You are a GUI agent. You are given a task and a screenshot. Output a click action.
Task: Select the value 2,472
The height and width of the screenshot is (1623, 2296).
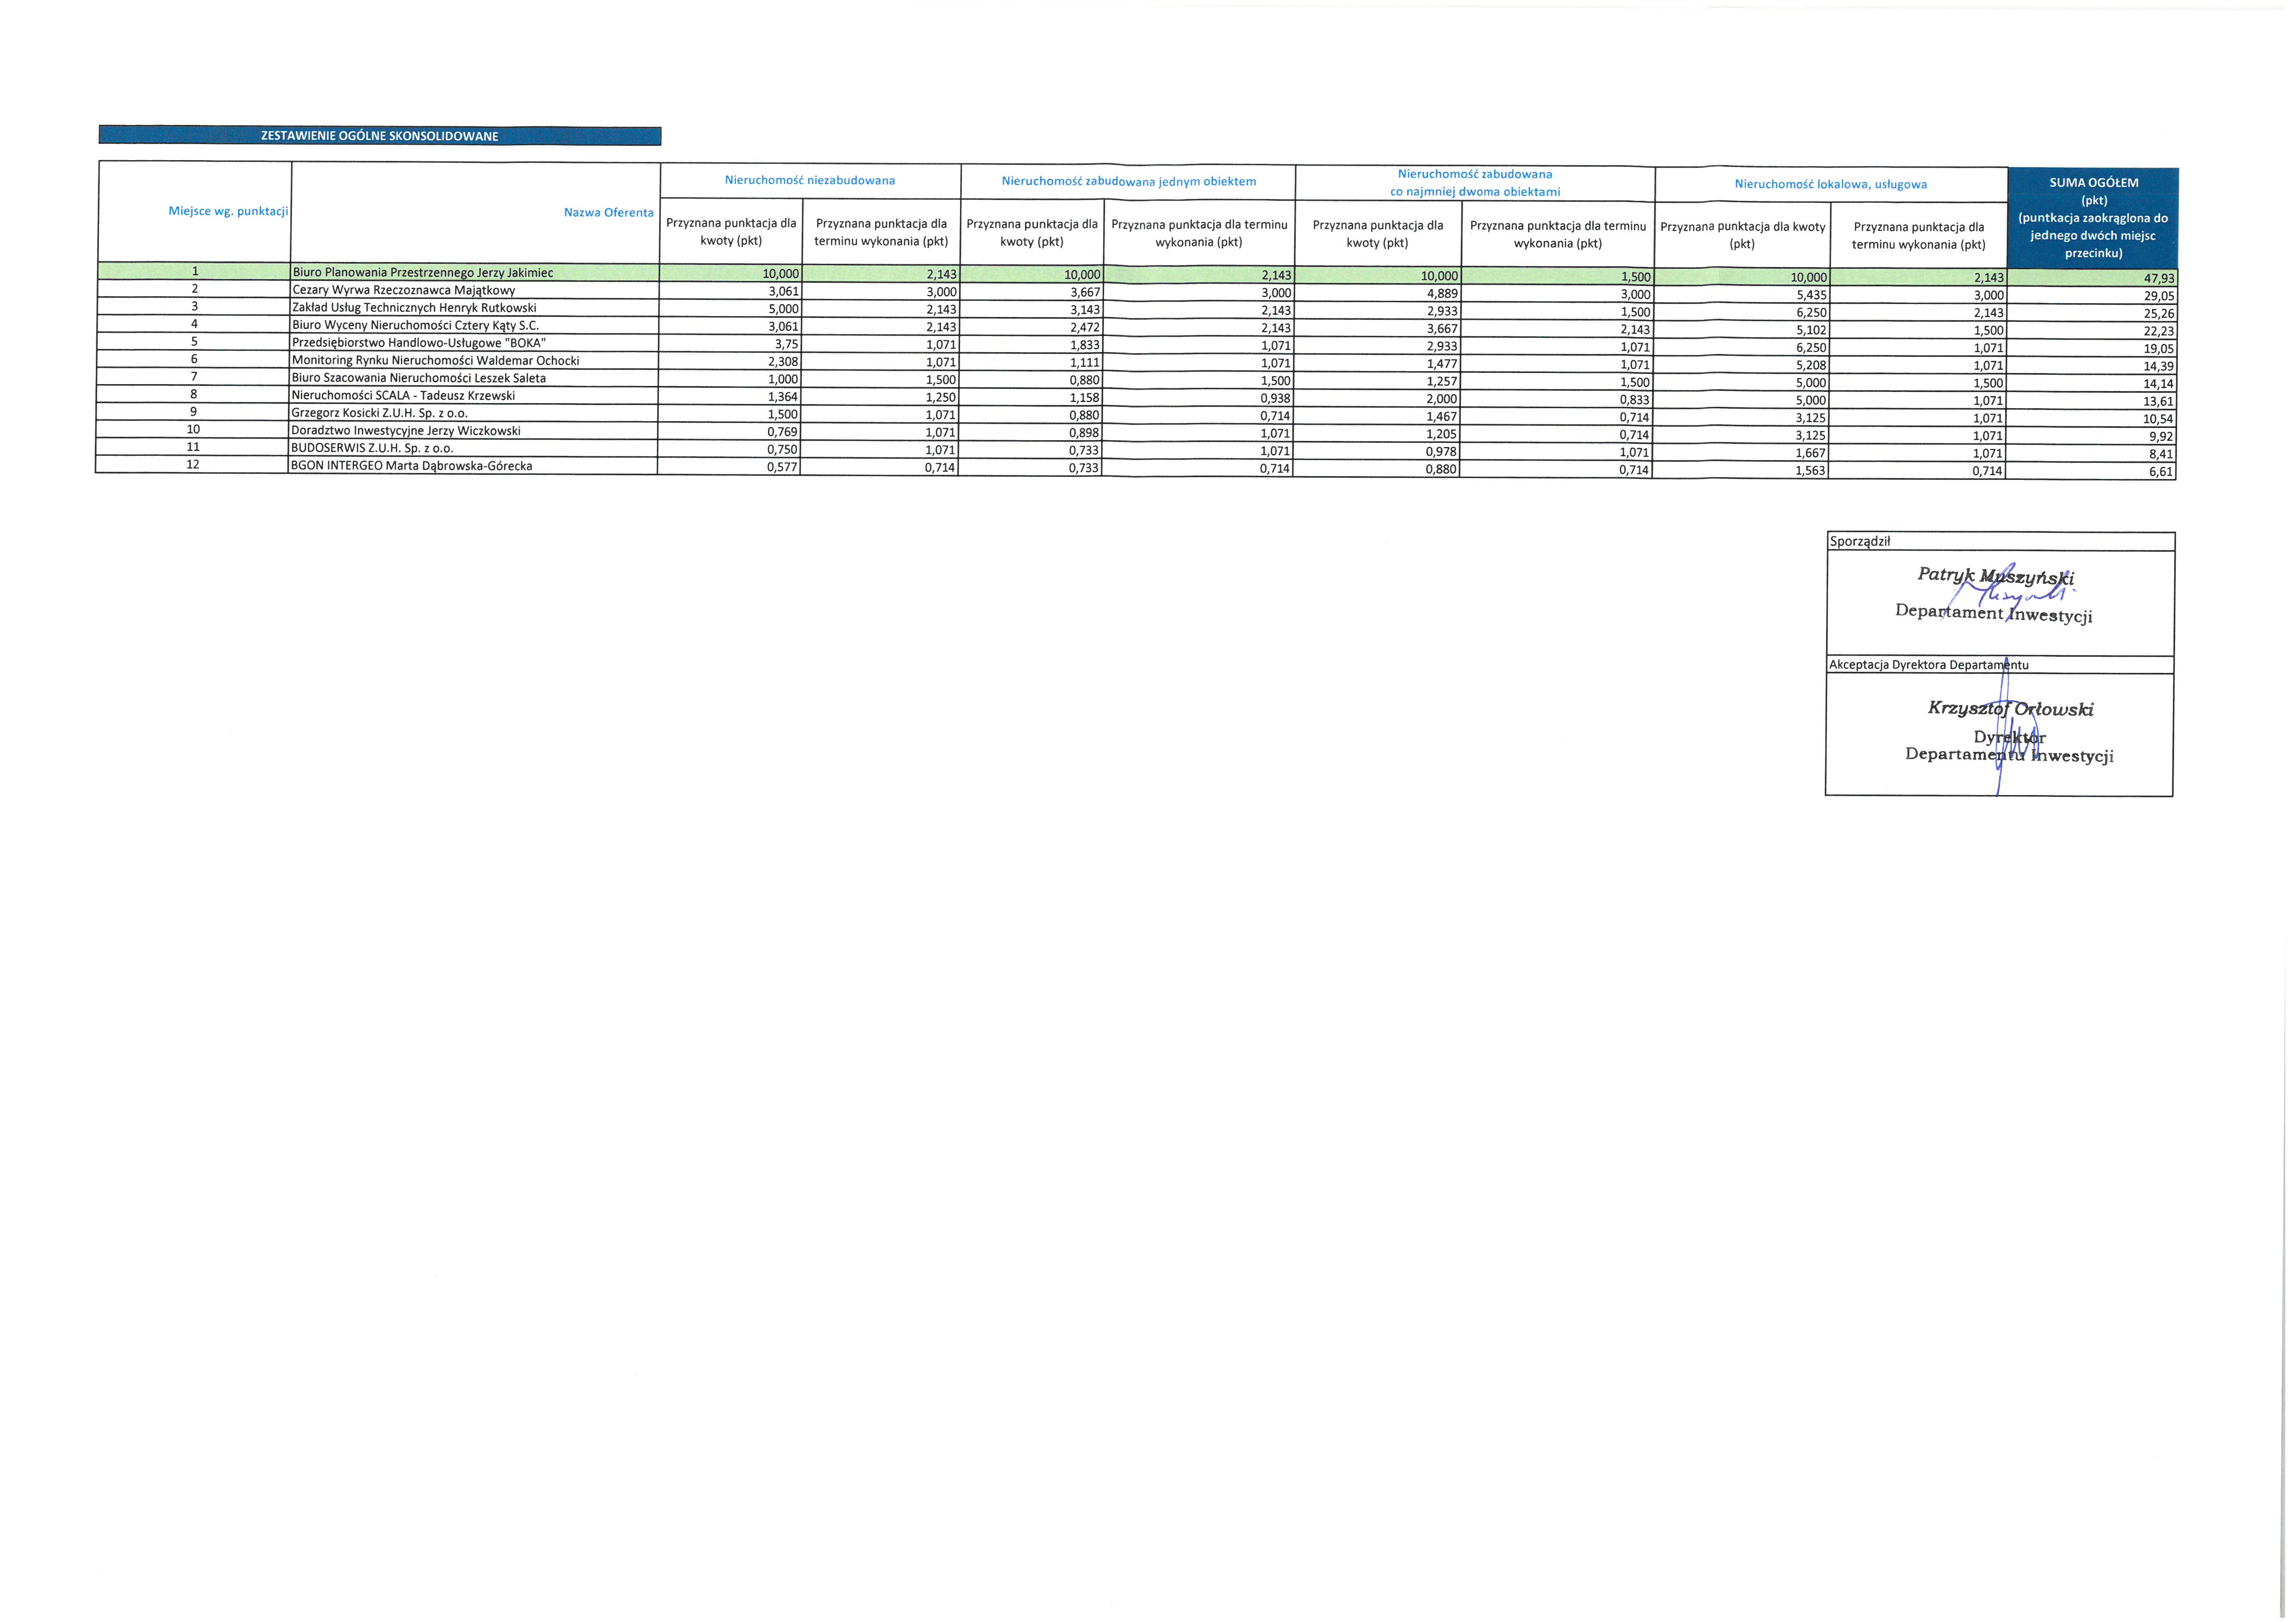tap(1084, 328)
